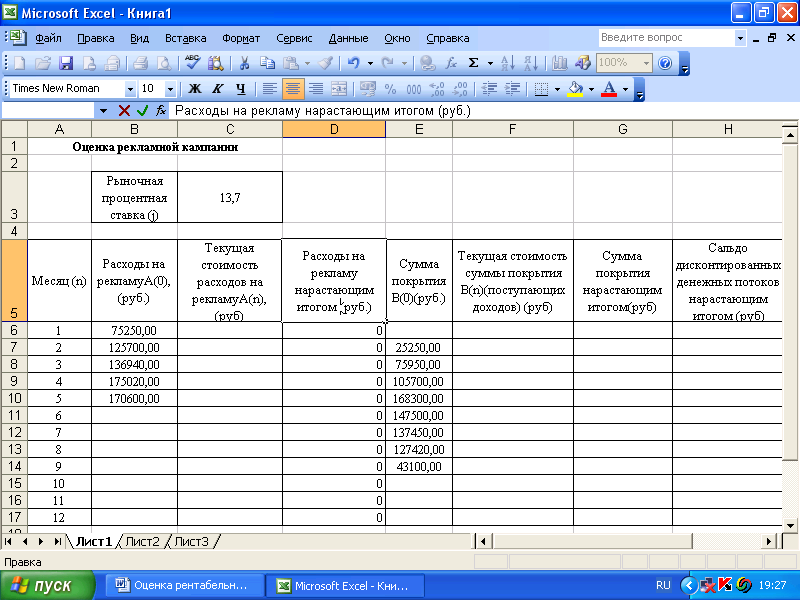Apply red Font Color letter A
800x600 pixels.
tap(609, 89)
